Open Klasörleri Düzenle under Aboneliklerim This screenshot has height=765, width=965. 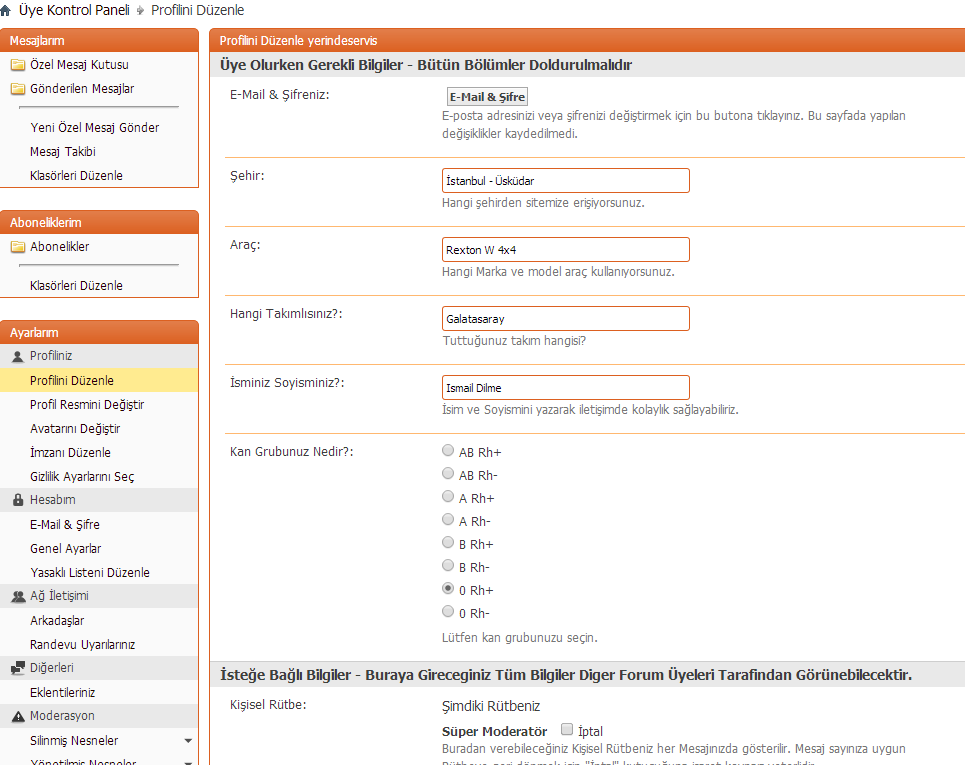click(76, 286)
